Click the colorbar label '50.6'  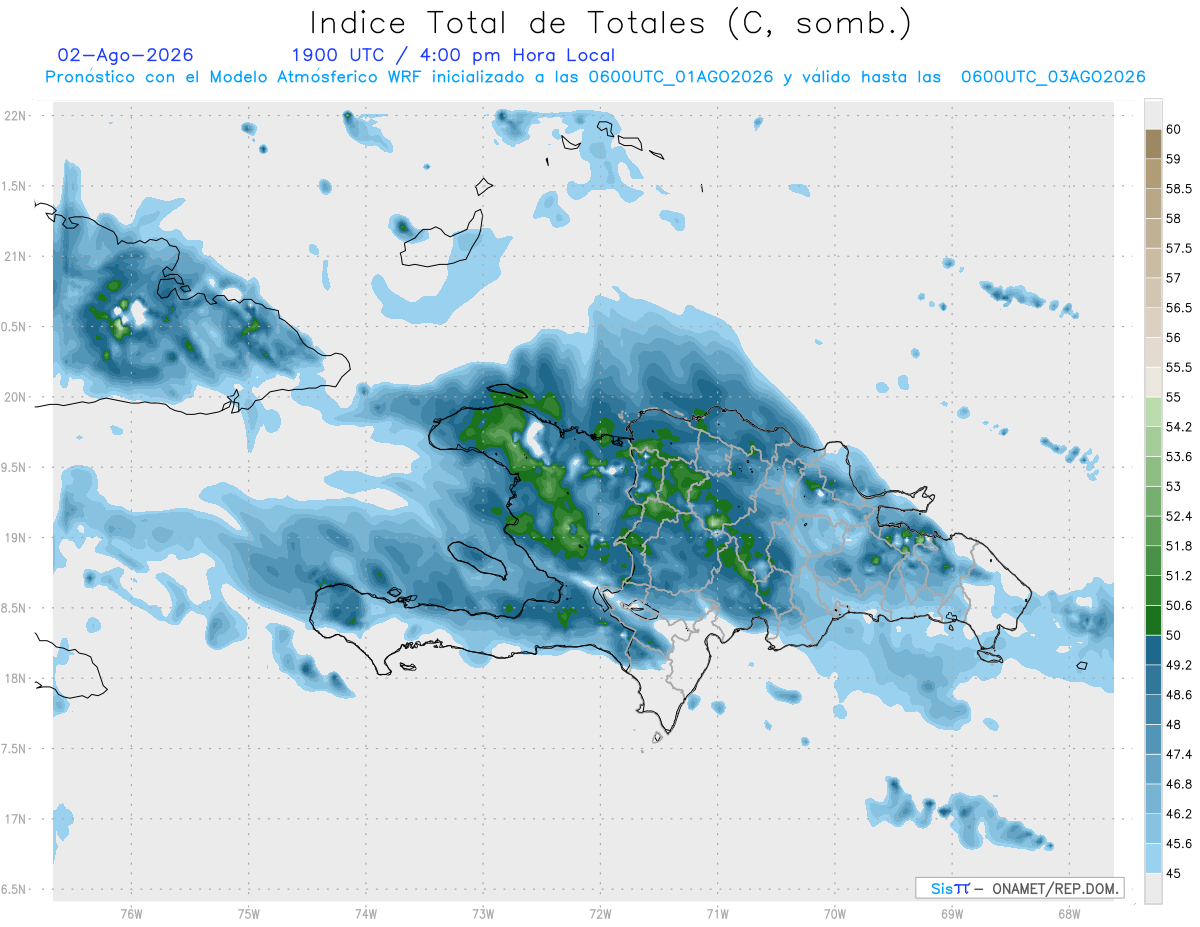(1180, 605)
